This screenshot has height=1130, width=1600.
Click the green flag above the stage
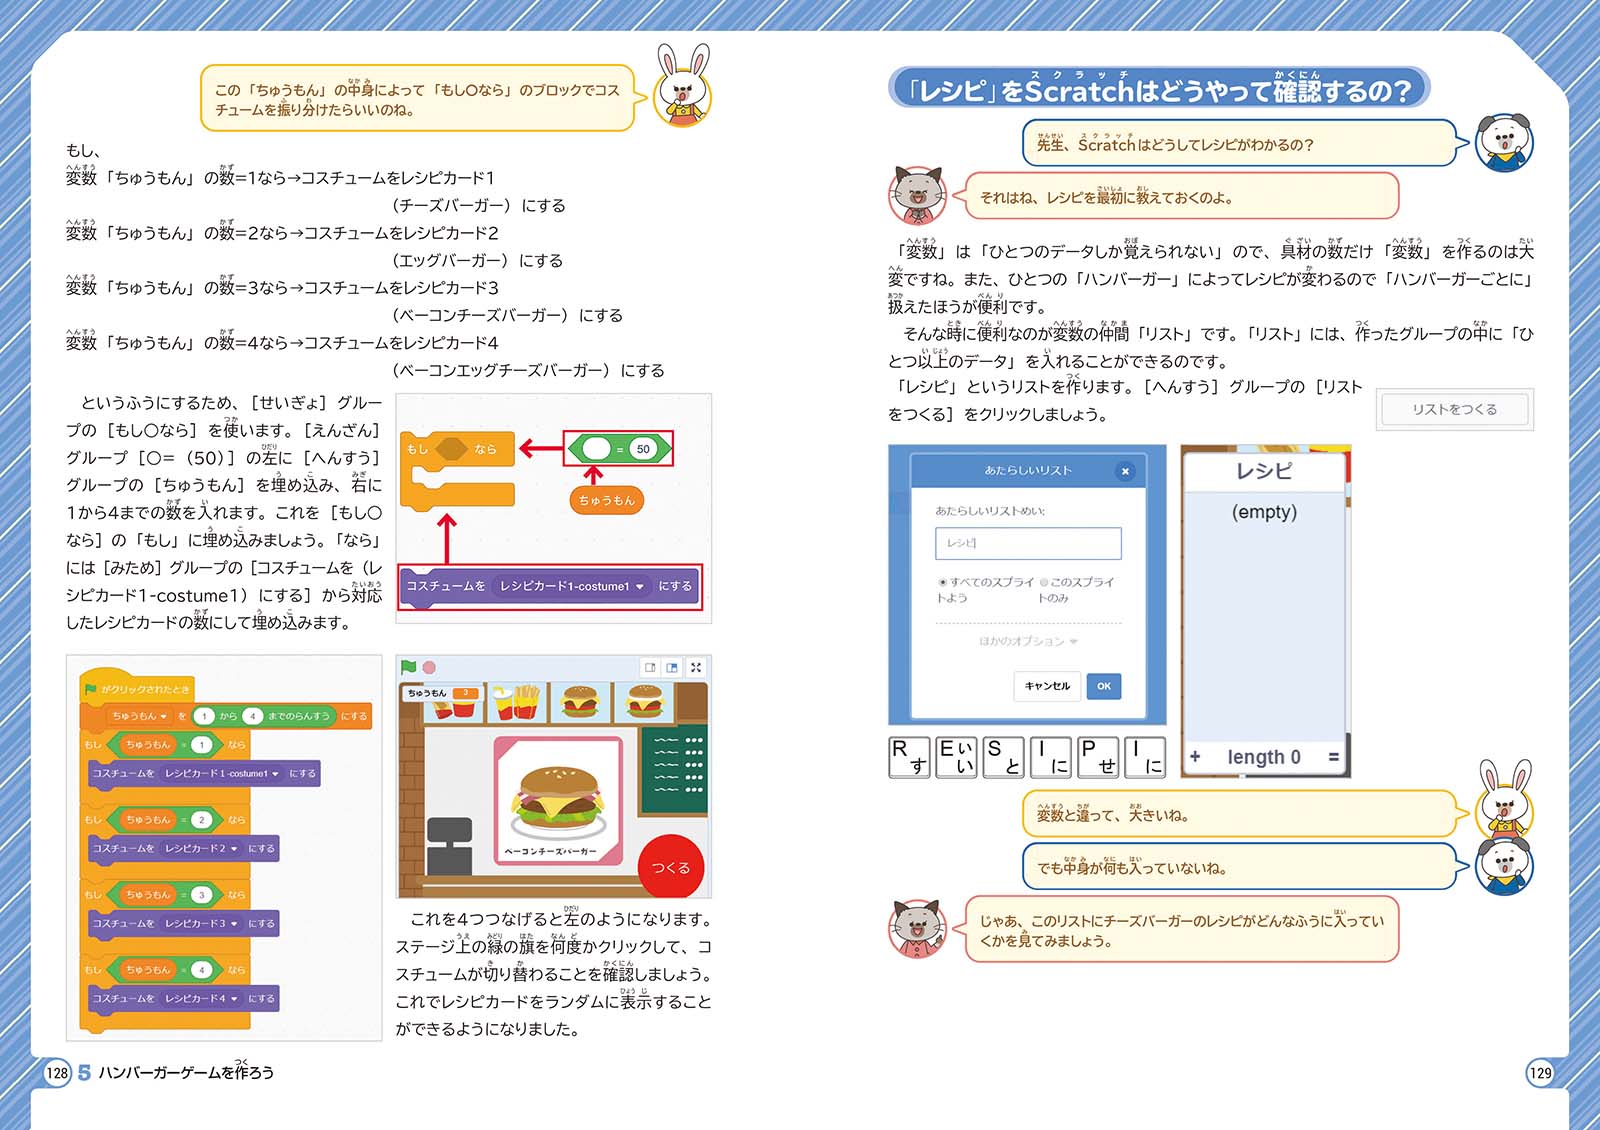pos(408,667)
